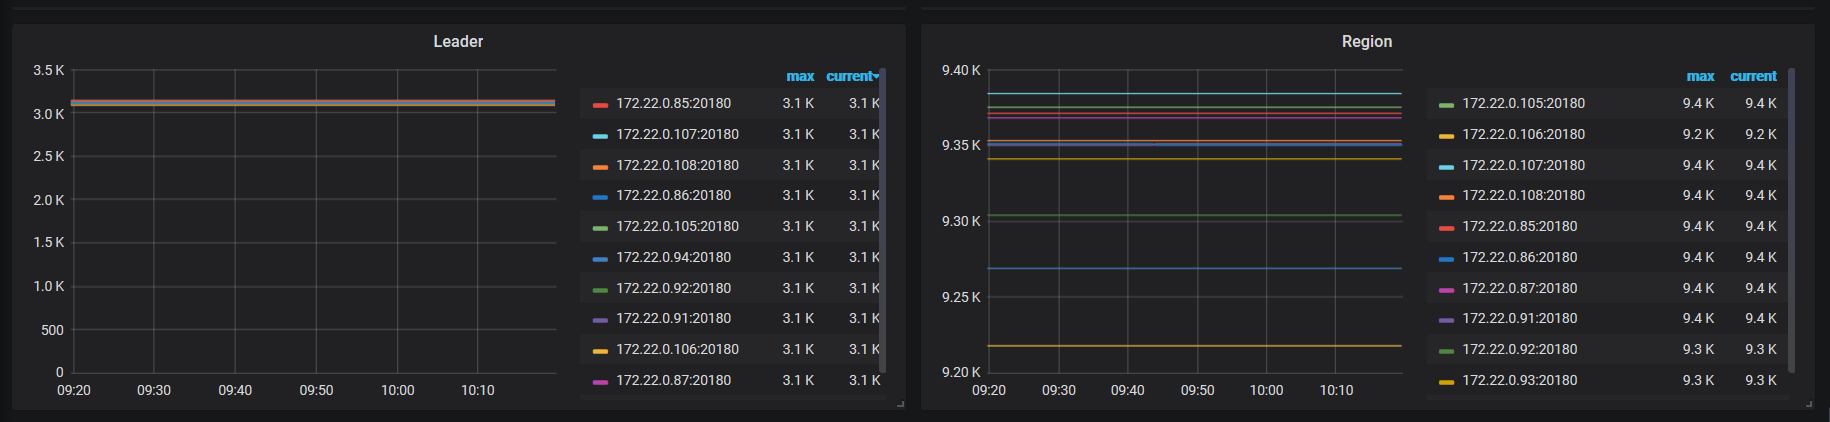Click red color swatch for 172.22.0.85 in Leader
The height and width of the screenshot is (422, 1830).
coord(600,104)
